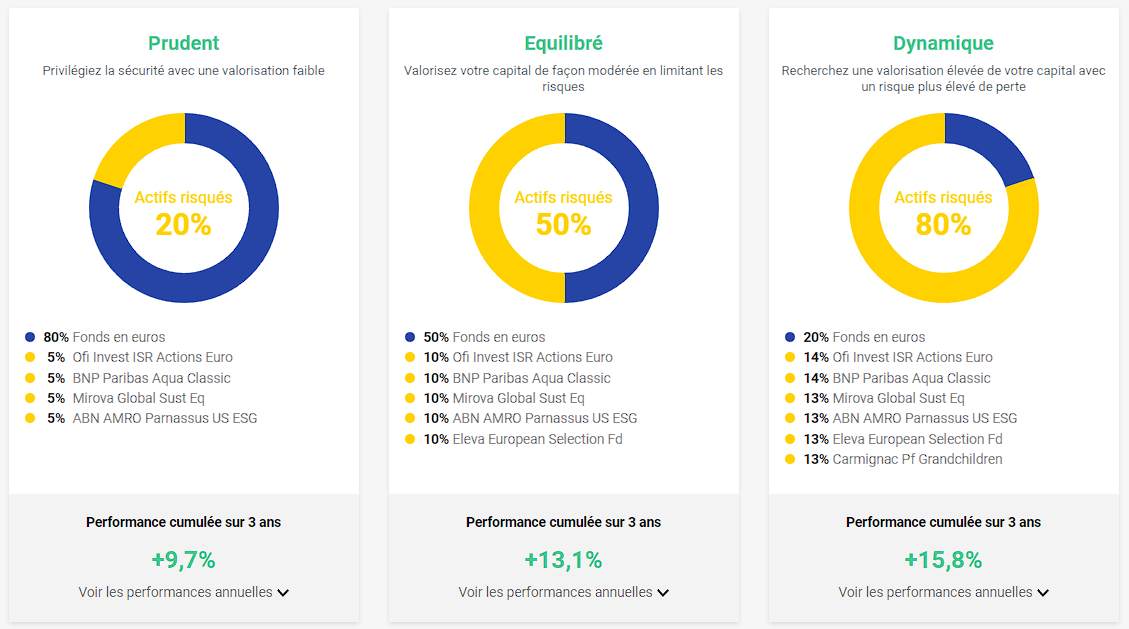Expand annual performances under Prudent profile
1129x629 pixels.
[x=184, y=592]
